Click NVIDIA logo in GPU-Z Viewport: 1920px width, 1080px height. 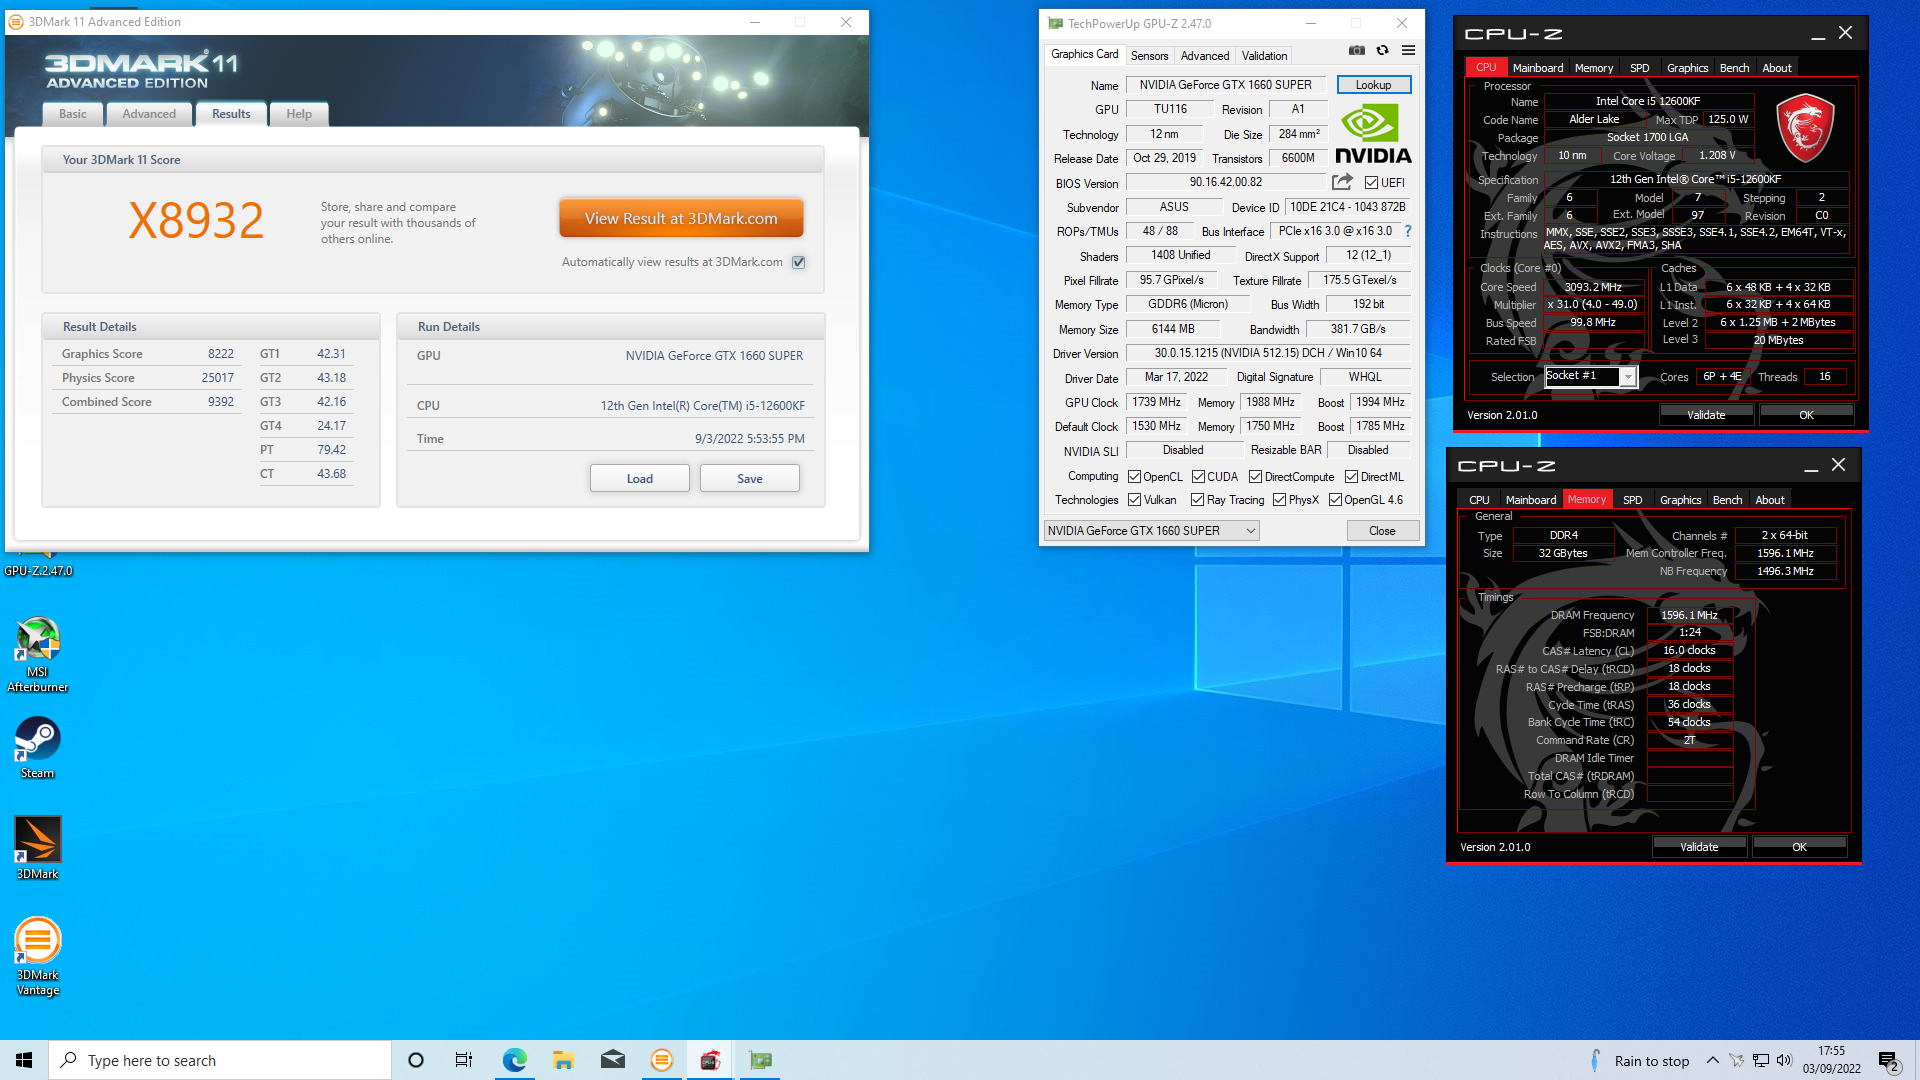(x=1373, y=135)
